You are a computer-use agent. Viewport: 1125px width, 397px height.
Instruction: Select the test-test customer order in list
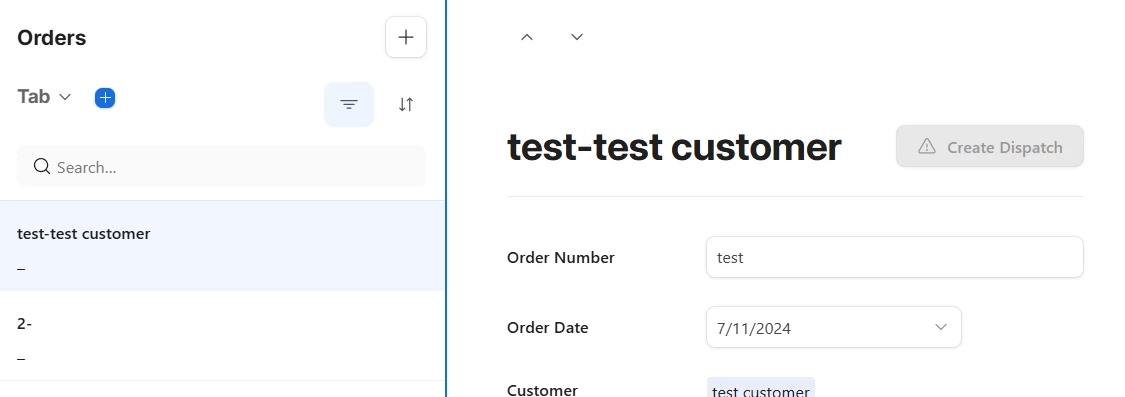click(x=222, y=246)
